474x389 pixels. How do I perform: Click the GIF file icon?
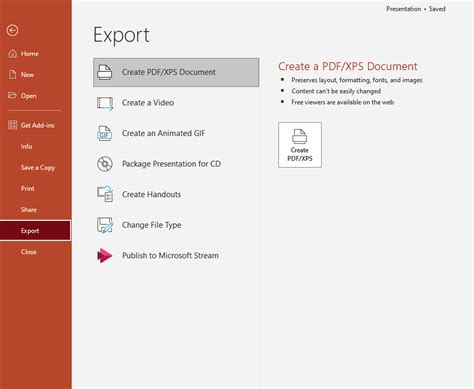coord(104,133)
